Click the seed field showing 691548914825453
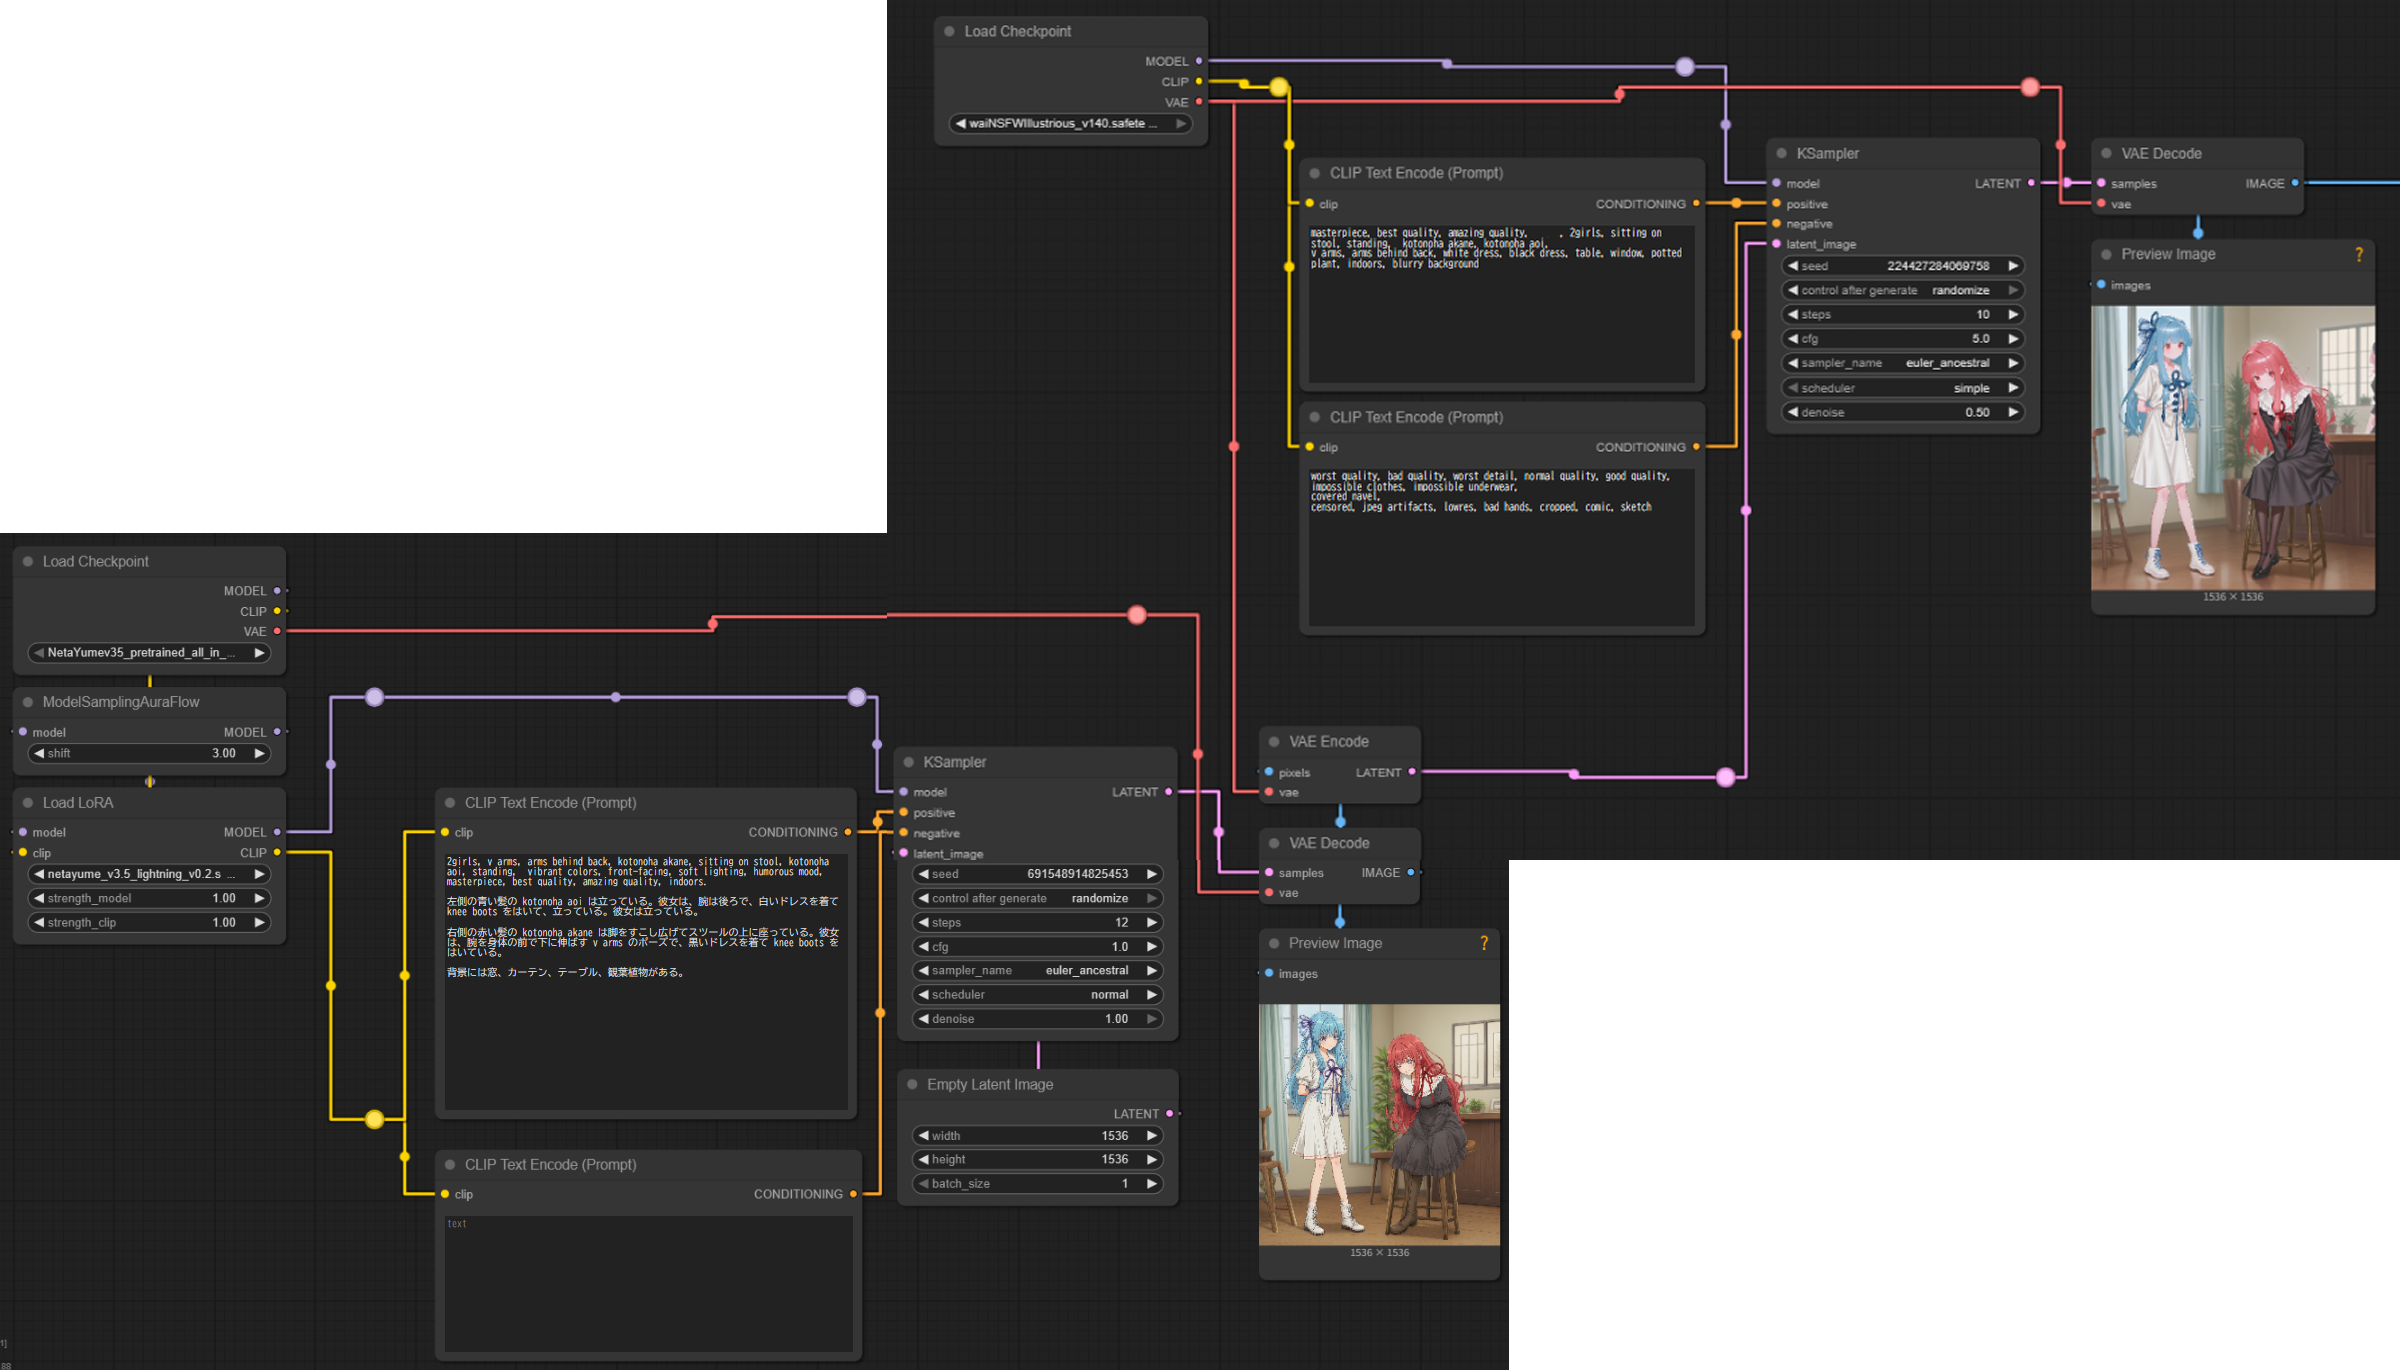 point(1037,874)
